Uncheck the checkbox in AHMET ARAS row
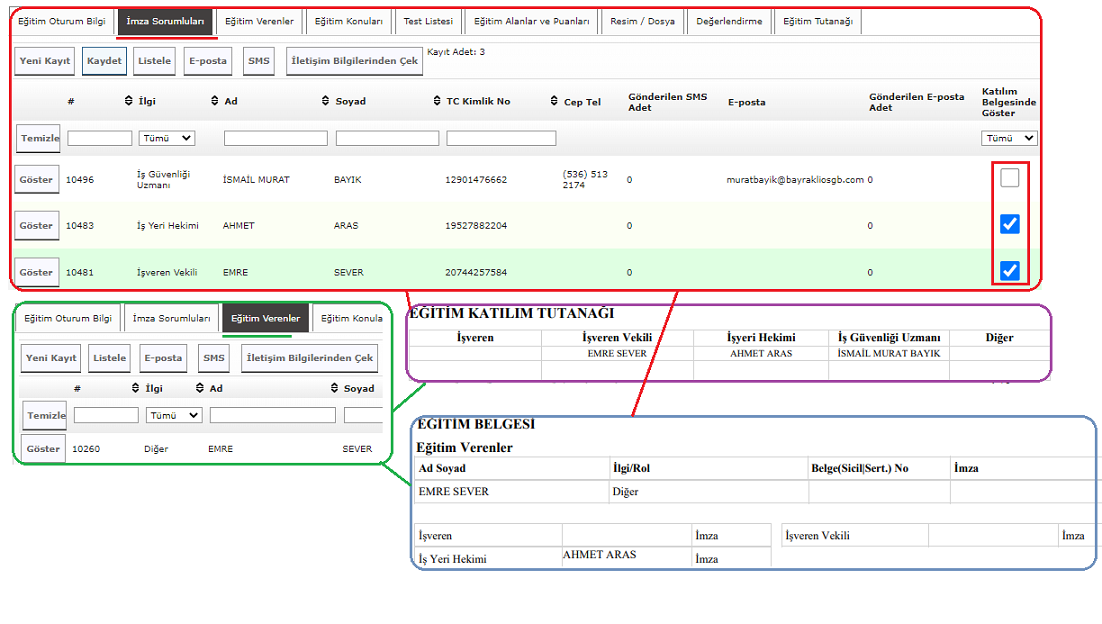The height and width of the screenshot is (624, 1102). 1010,224
